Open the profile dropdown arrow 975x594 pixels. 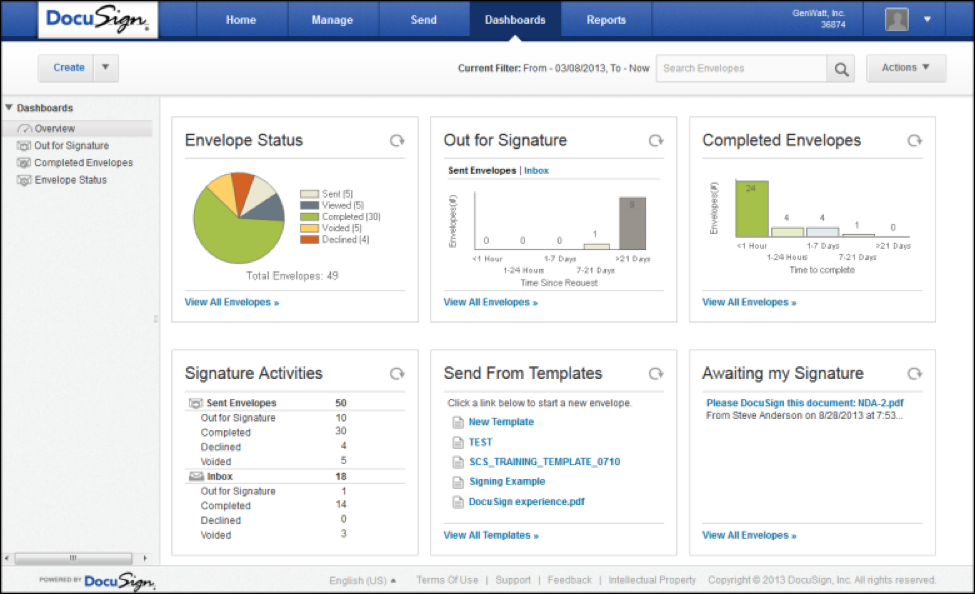coord(927,19)
